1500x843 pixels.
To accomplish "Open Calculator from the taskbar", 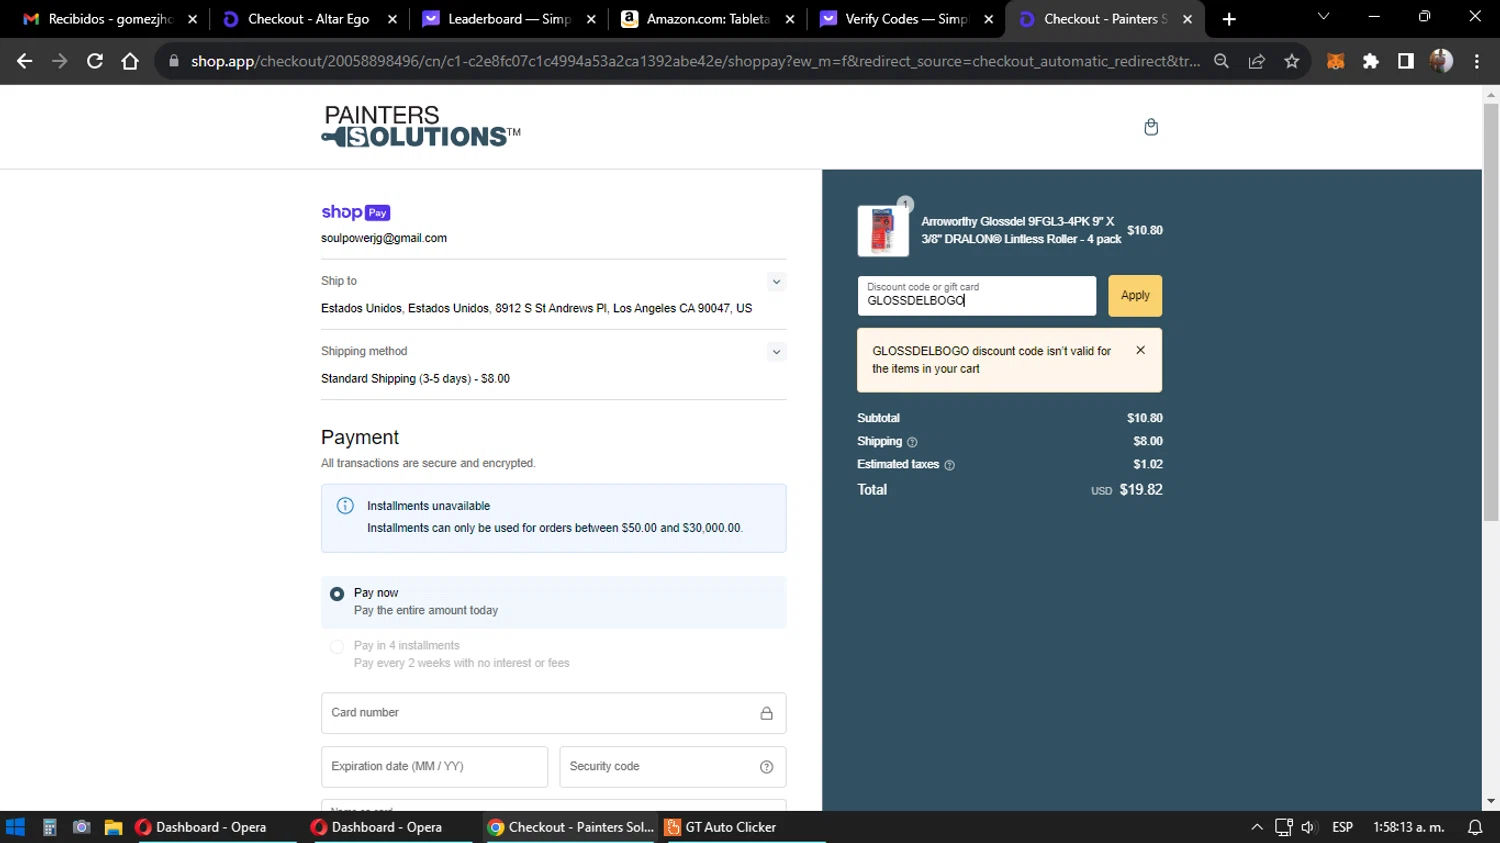I will 49,827.
